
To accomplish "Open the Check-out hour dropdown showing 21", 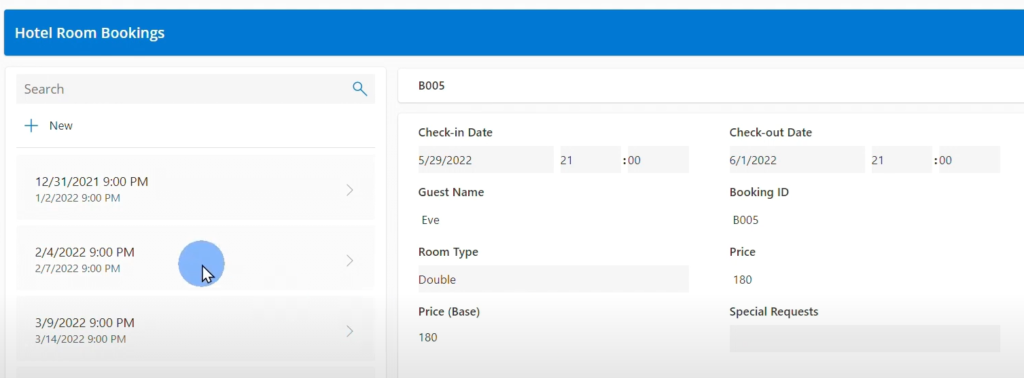I will click(x=902, y=160).
